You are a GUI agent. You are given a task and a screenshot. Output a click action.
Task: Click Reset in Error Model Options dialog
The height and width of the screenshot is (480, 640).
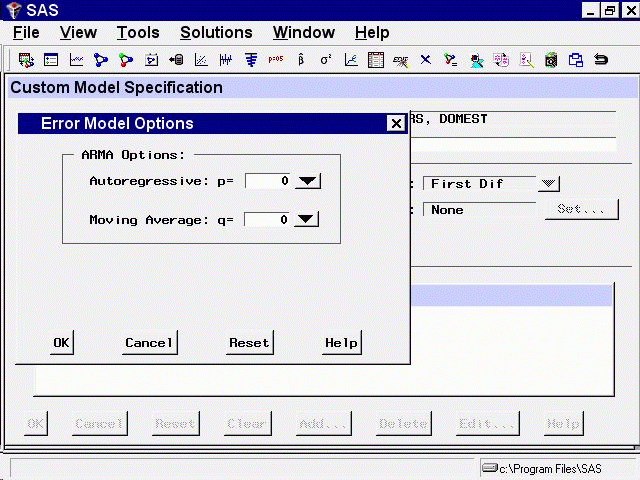click(249, 342)
